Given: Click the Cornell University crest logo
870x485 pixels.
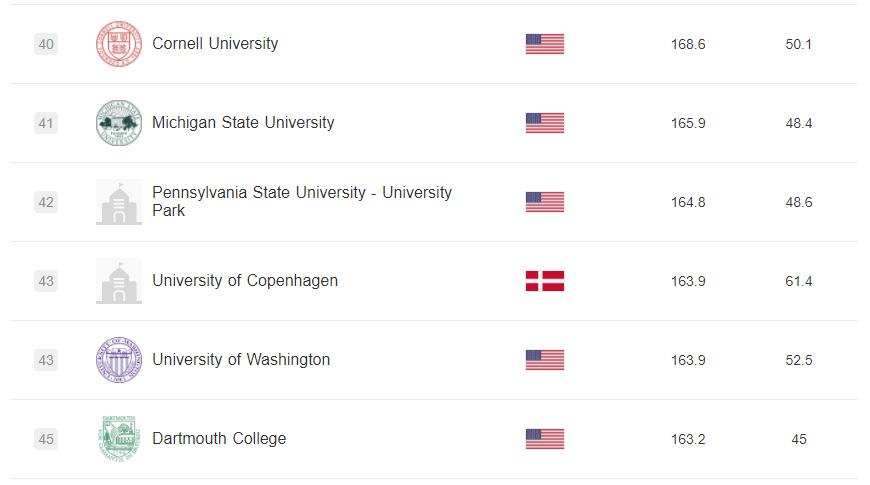Looking at the screenshot, I should pos(119,44).
